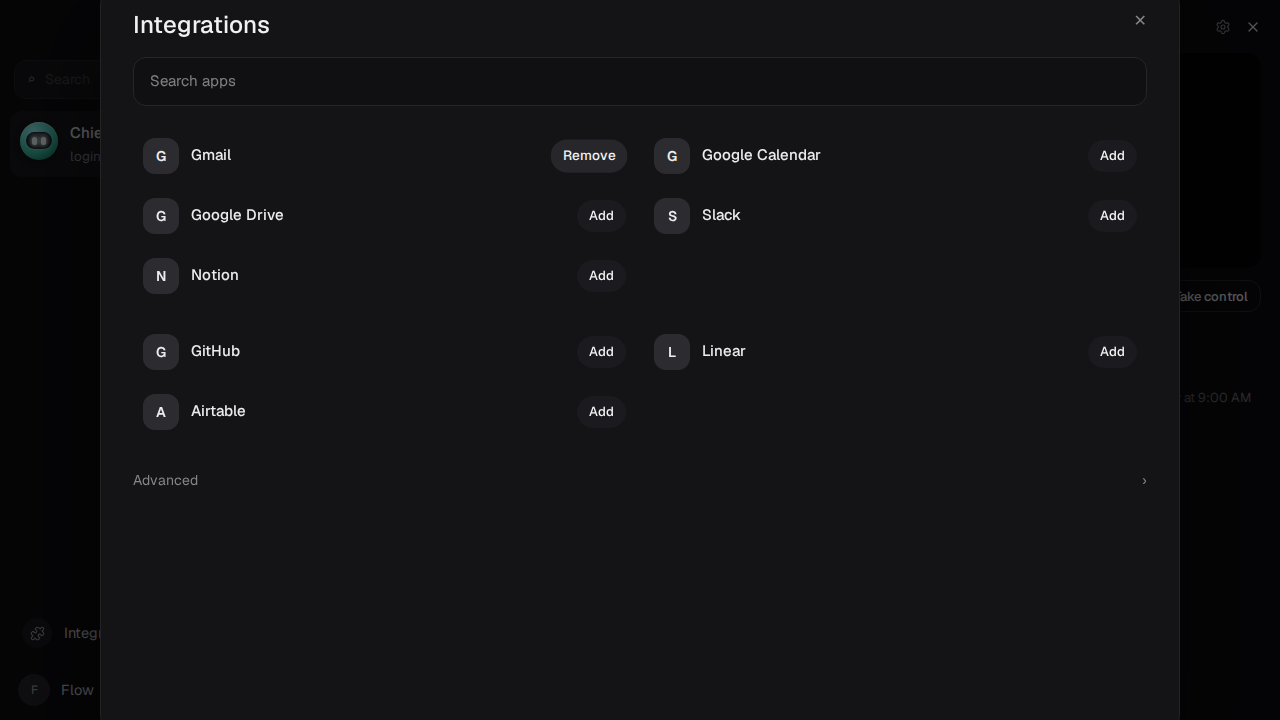The height and width of the screenshot is (720, 1280).
Task: Click the Gmail app icon
Action: 161,156
